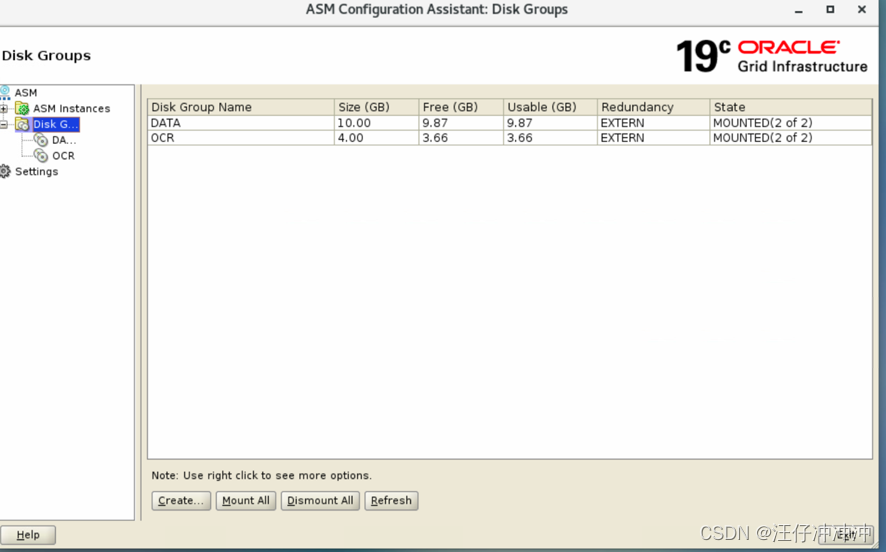This screenshot has height=552, width=886.
Task: Select the OCR child tree item
Action: tap(63, 156)
